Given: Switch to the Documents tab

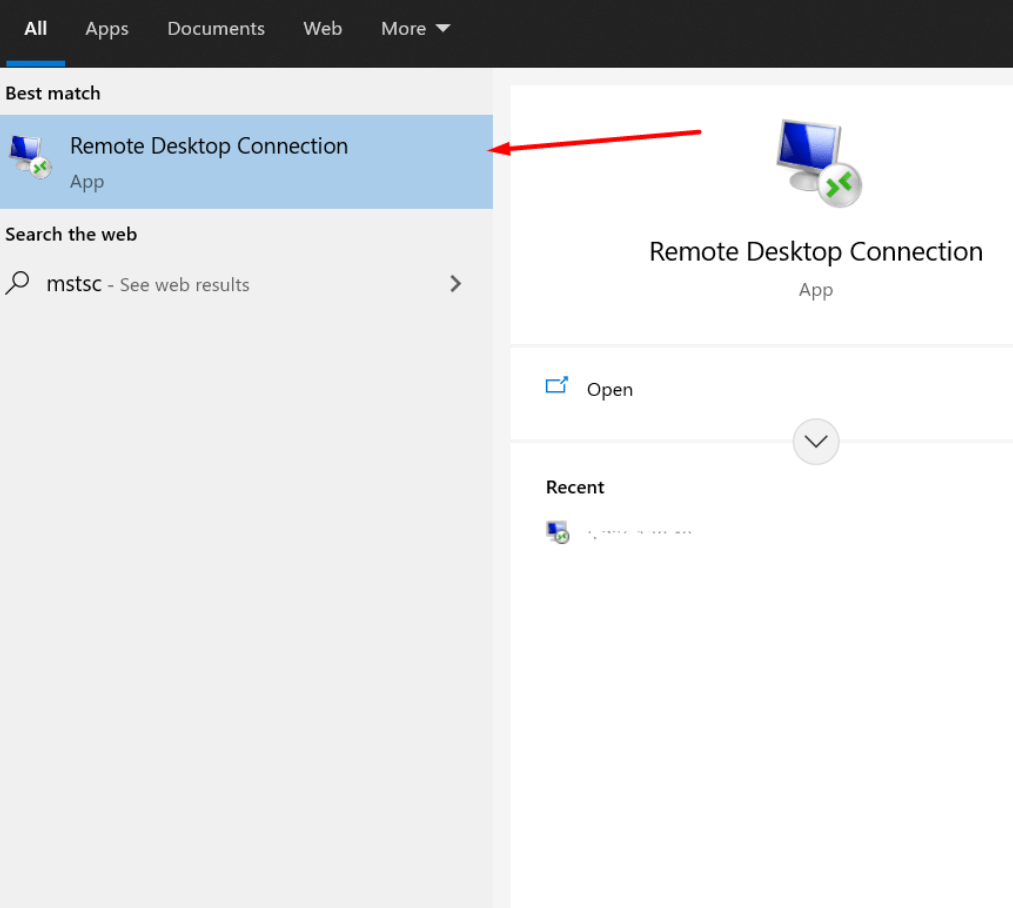Looking at the screenshot, I should 215,28.
